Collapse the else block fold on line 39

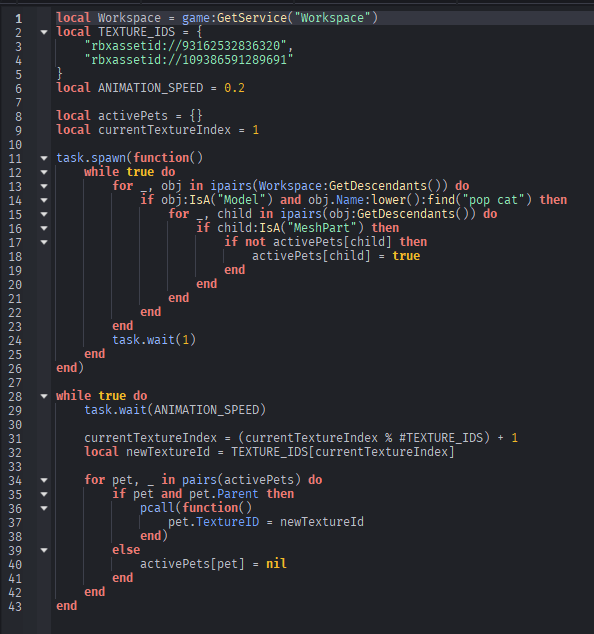click(44, 550)
